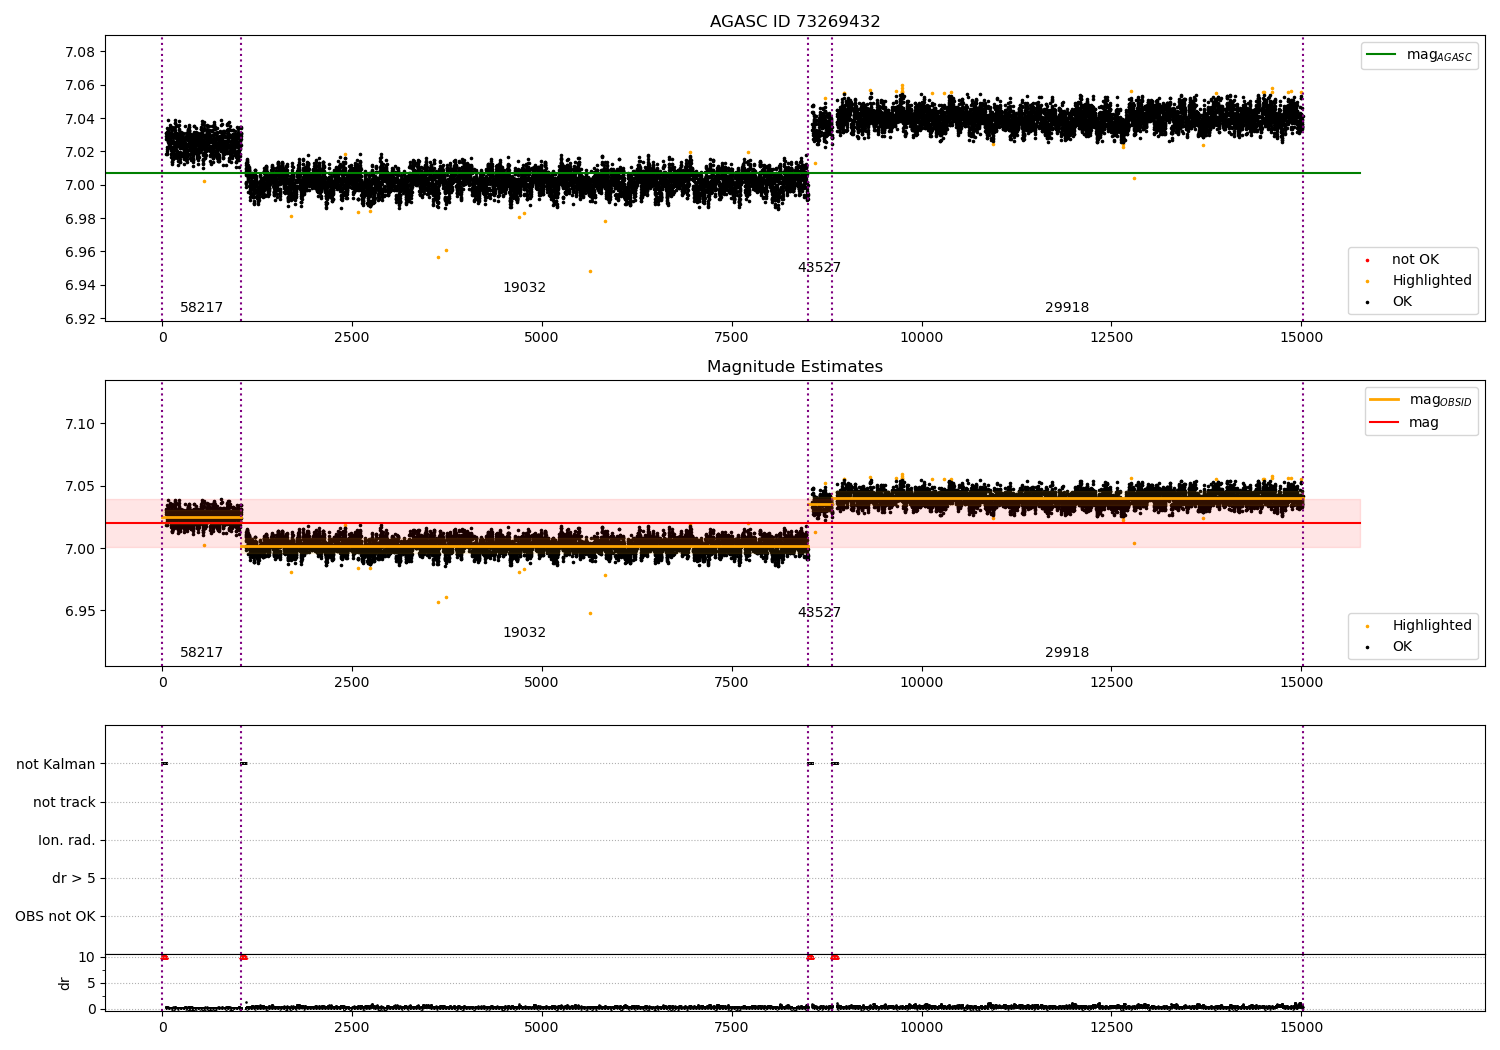Click the 15000 x-tick under the top plot
This screenshot has width=1500, height=1050.
tap(1301, 338)
